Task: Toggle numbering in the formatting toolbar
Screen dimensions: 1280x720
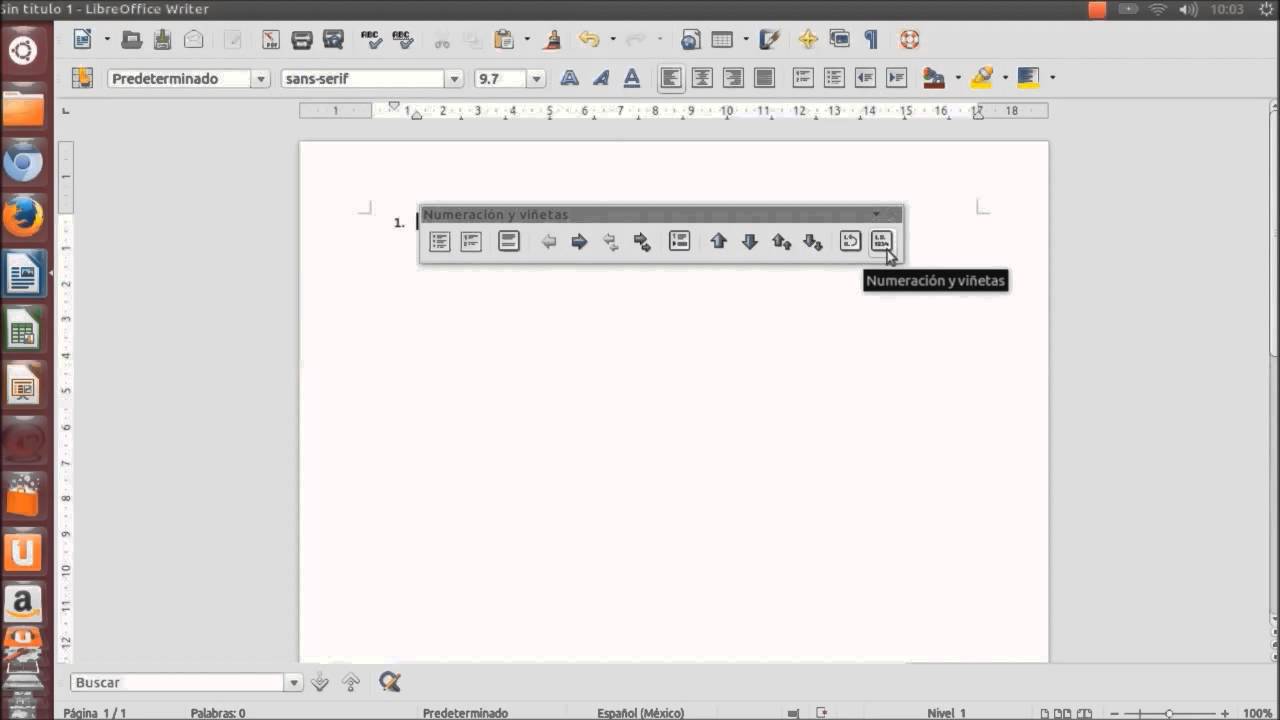Action: click(x=803, y=78)
